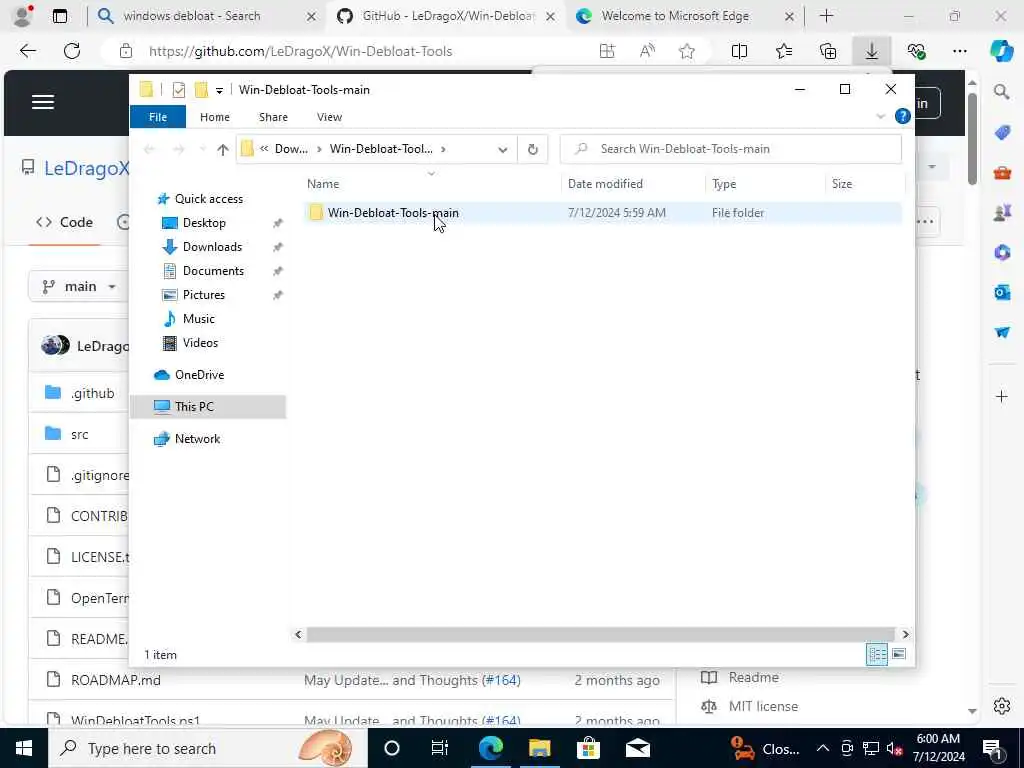Screen dimensions: 1024x768
Task: Select Pictures in navigation pane
Action: pos(204,295)
